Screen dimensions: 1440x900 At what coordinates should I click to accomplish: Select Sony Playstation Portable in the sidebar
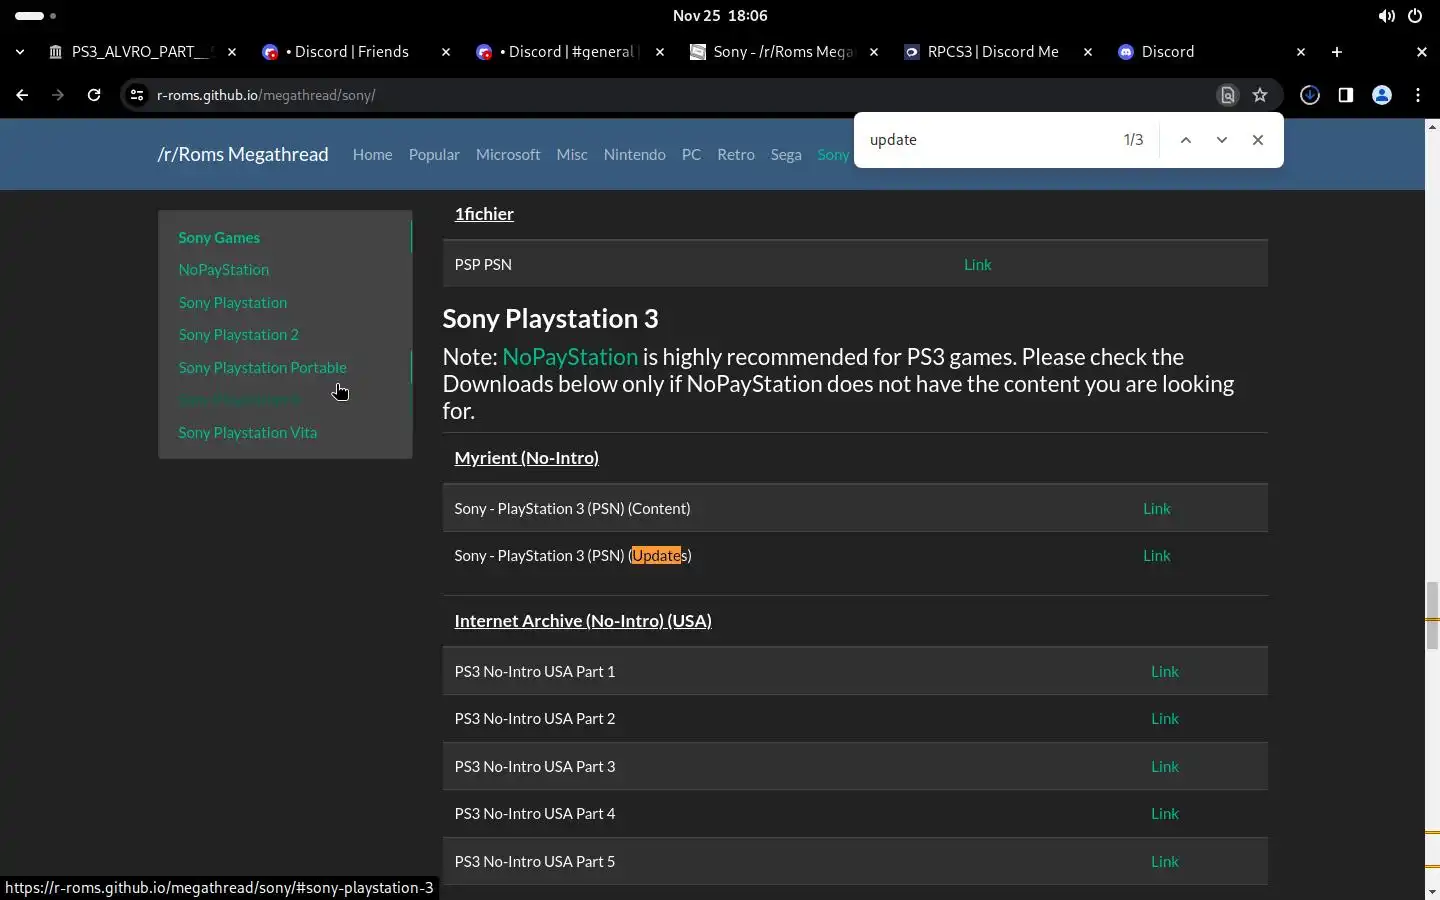click(263, 367)
